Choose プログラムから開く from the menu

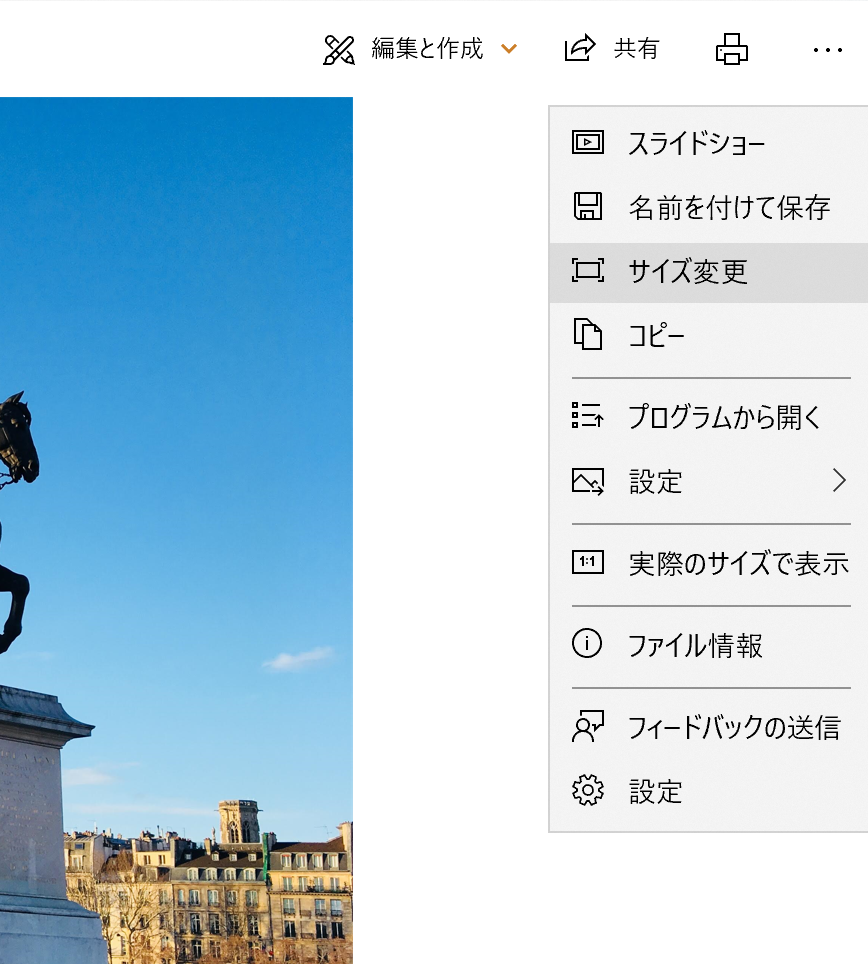724,417
